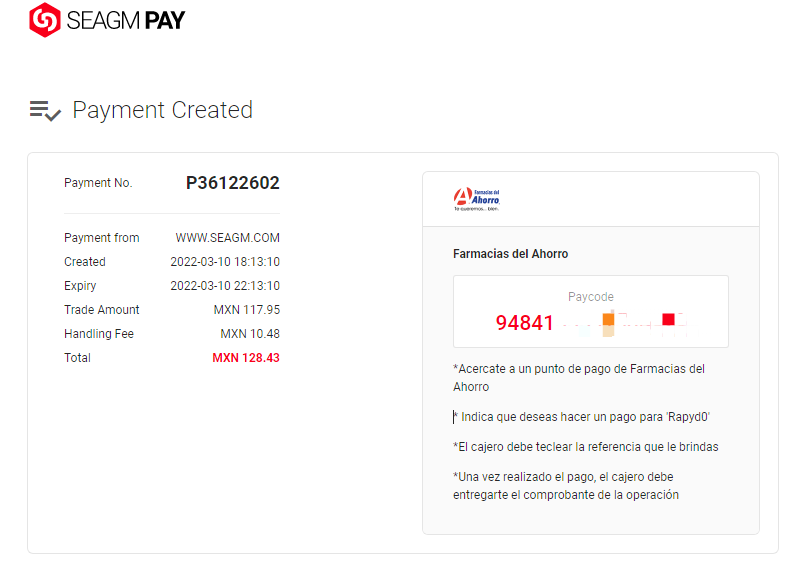Click the WWW.SEAGM.COM value

(x=227, y=238)
